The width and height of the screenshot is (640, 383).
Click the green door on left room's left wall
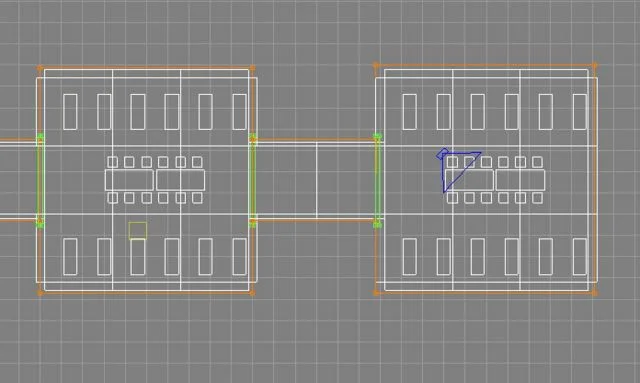click(40, 180)
